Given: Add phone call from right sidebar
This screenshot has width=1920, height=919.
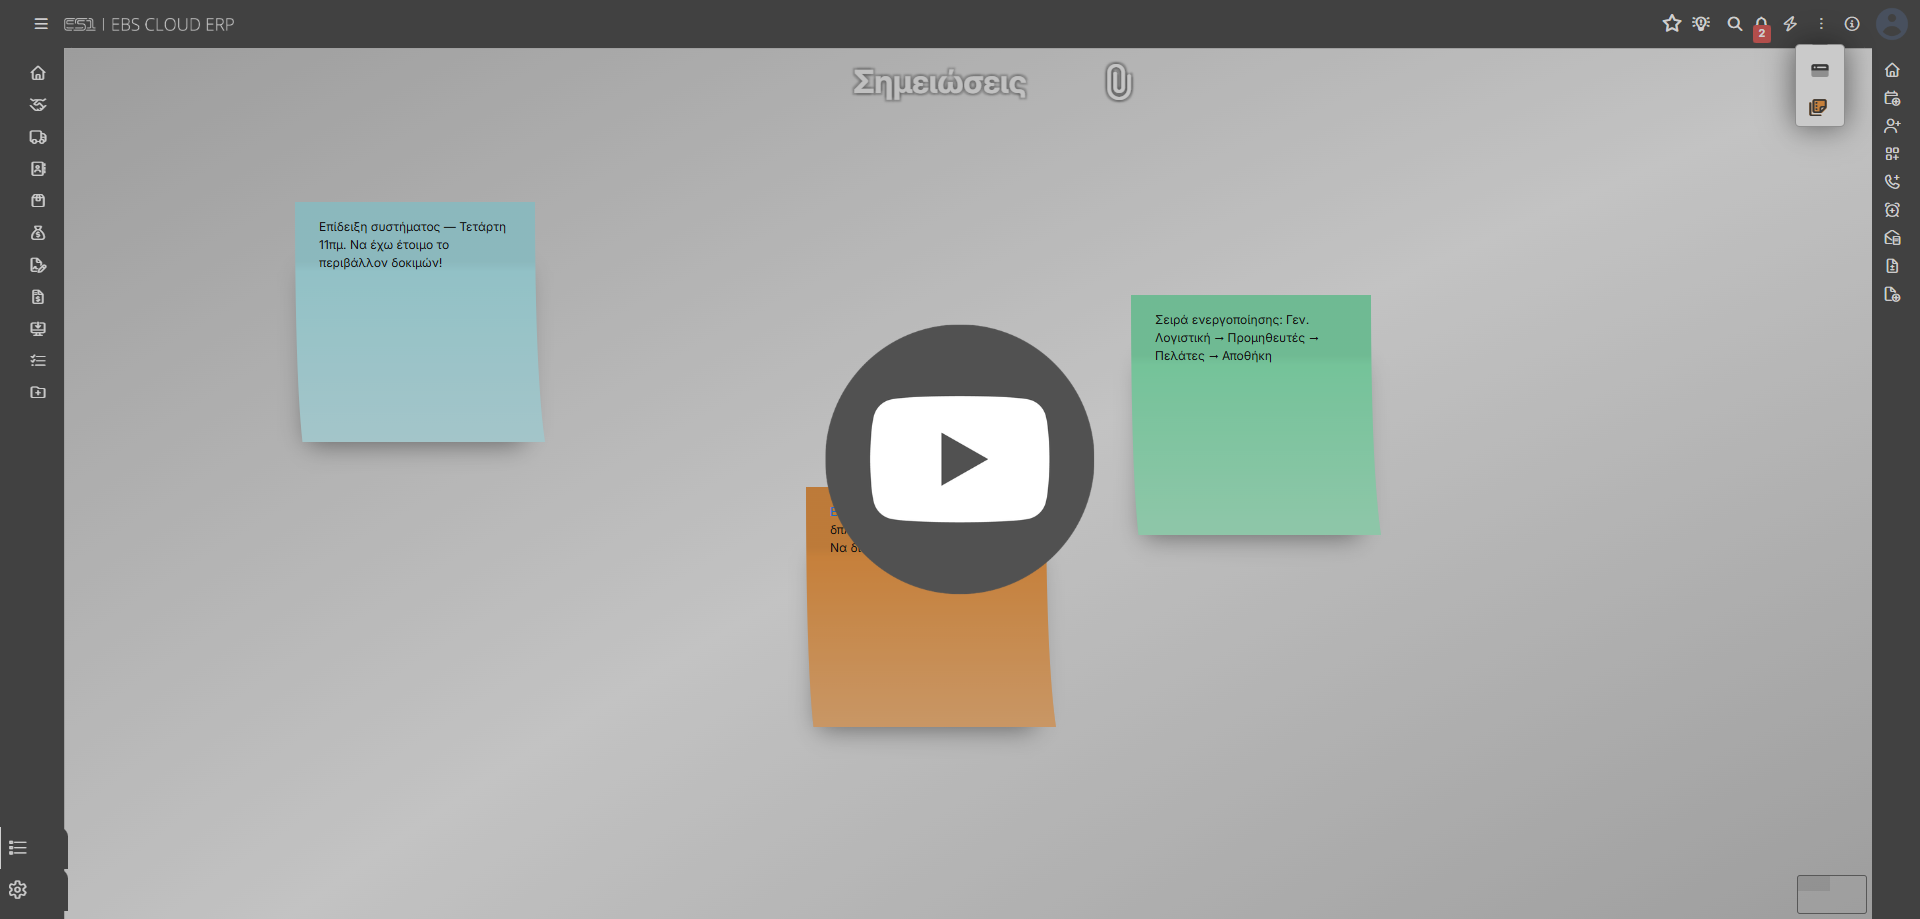Looking at the screenshot, I should tap(1892, 182).
